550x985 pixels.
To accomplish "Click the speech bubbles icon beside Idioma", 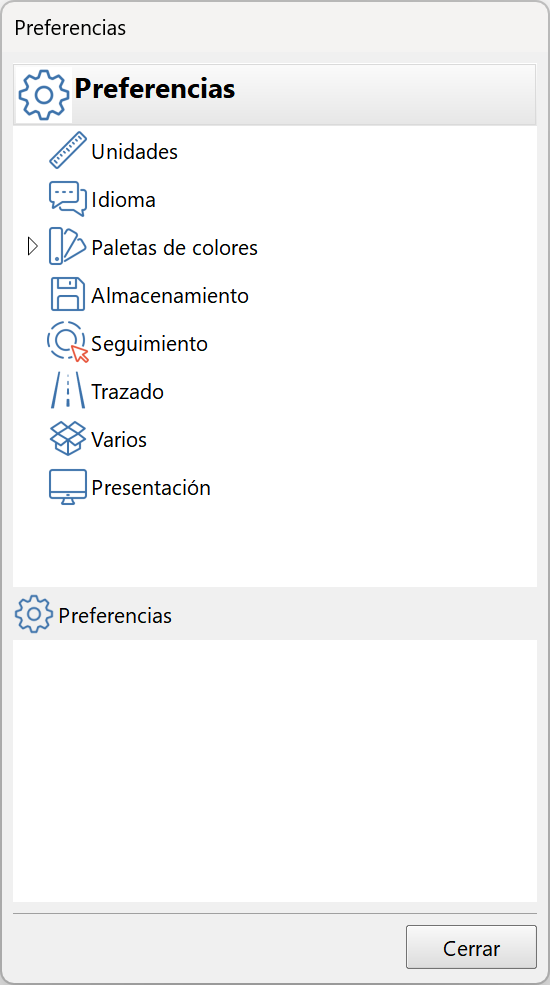I will click(x=68, y=199).
